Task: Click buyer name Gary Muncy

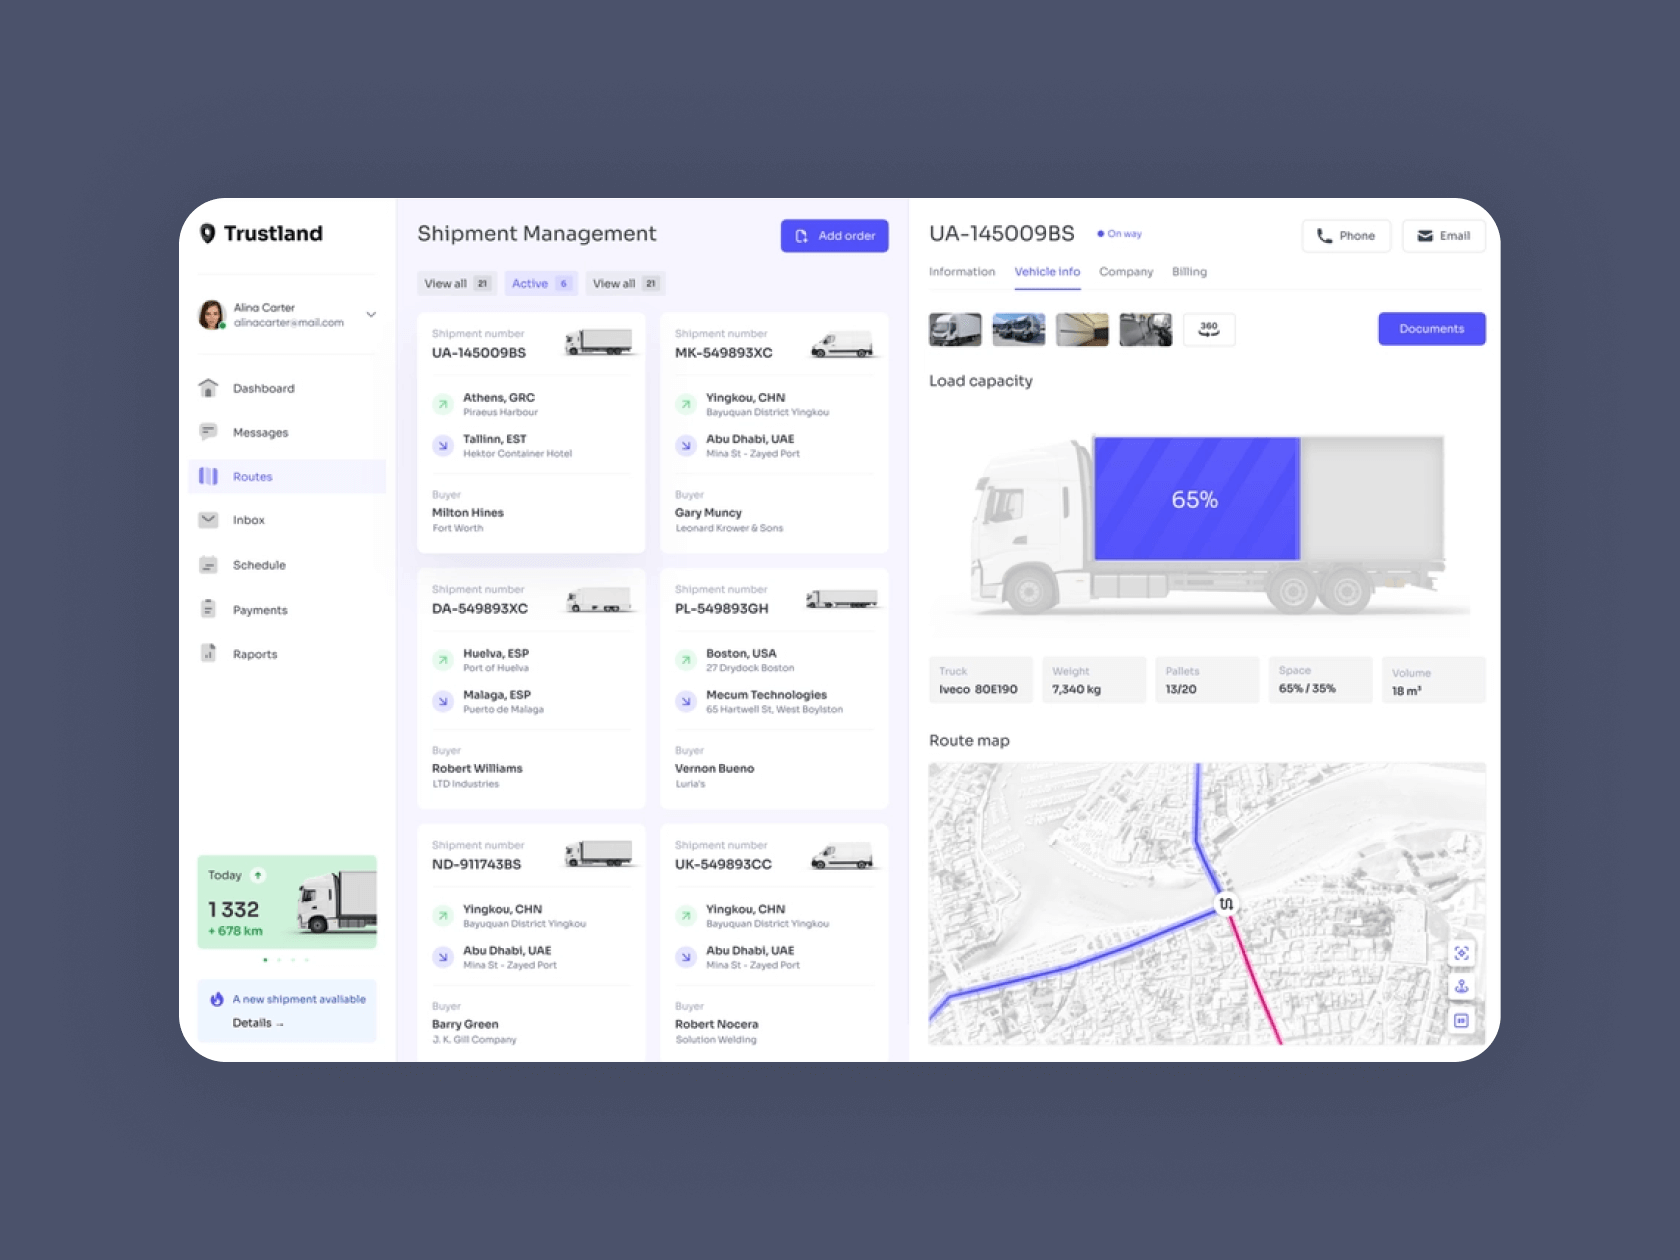Action: pyautogui.click(x=708, y=513)
